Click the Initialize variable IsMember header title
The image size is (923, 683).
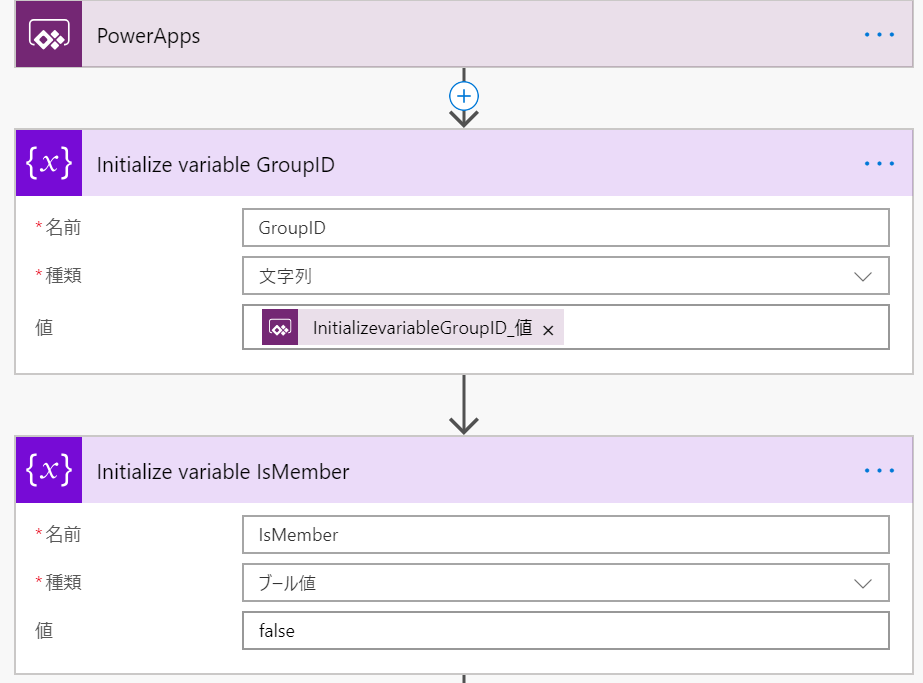click(222, 470)
